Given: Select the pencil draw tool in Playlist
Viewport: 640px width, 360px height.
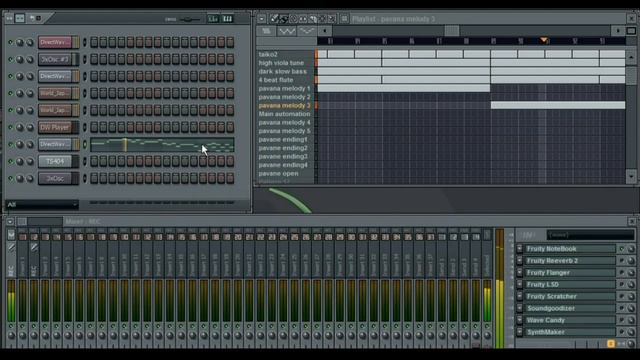Looking at the screenshot, I should pos(274,18).
